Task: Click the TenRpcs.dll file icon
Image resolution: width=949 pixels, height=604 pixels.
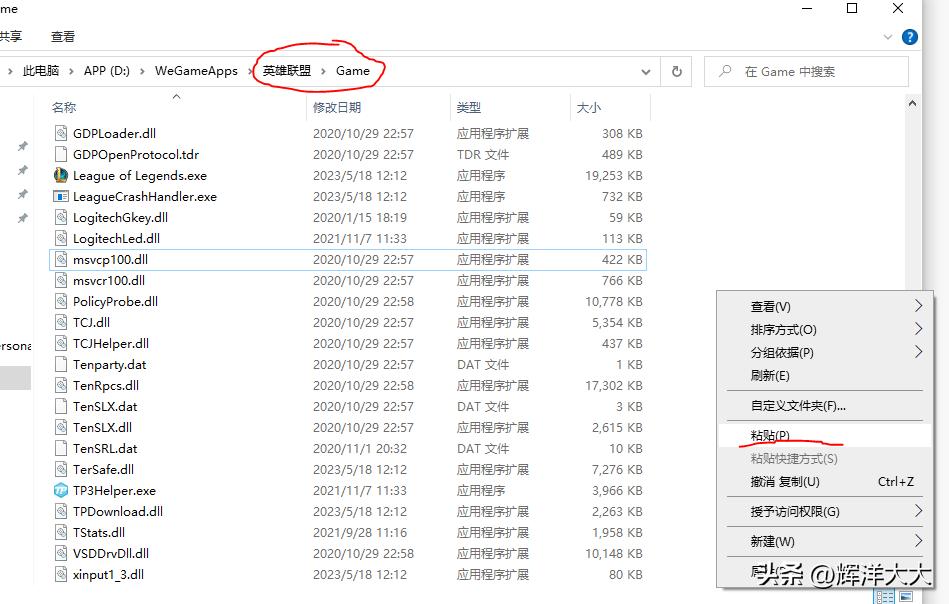Action: click(61, 386)
